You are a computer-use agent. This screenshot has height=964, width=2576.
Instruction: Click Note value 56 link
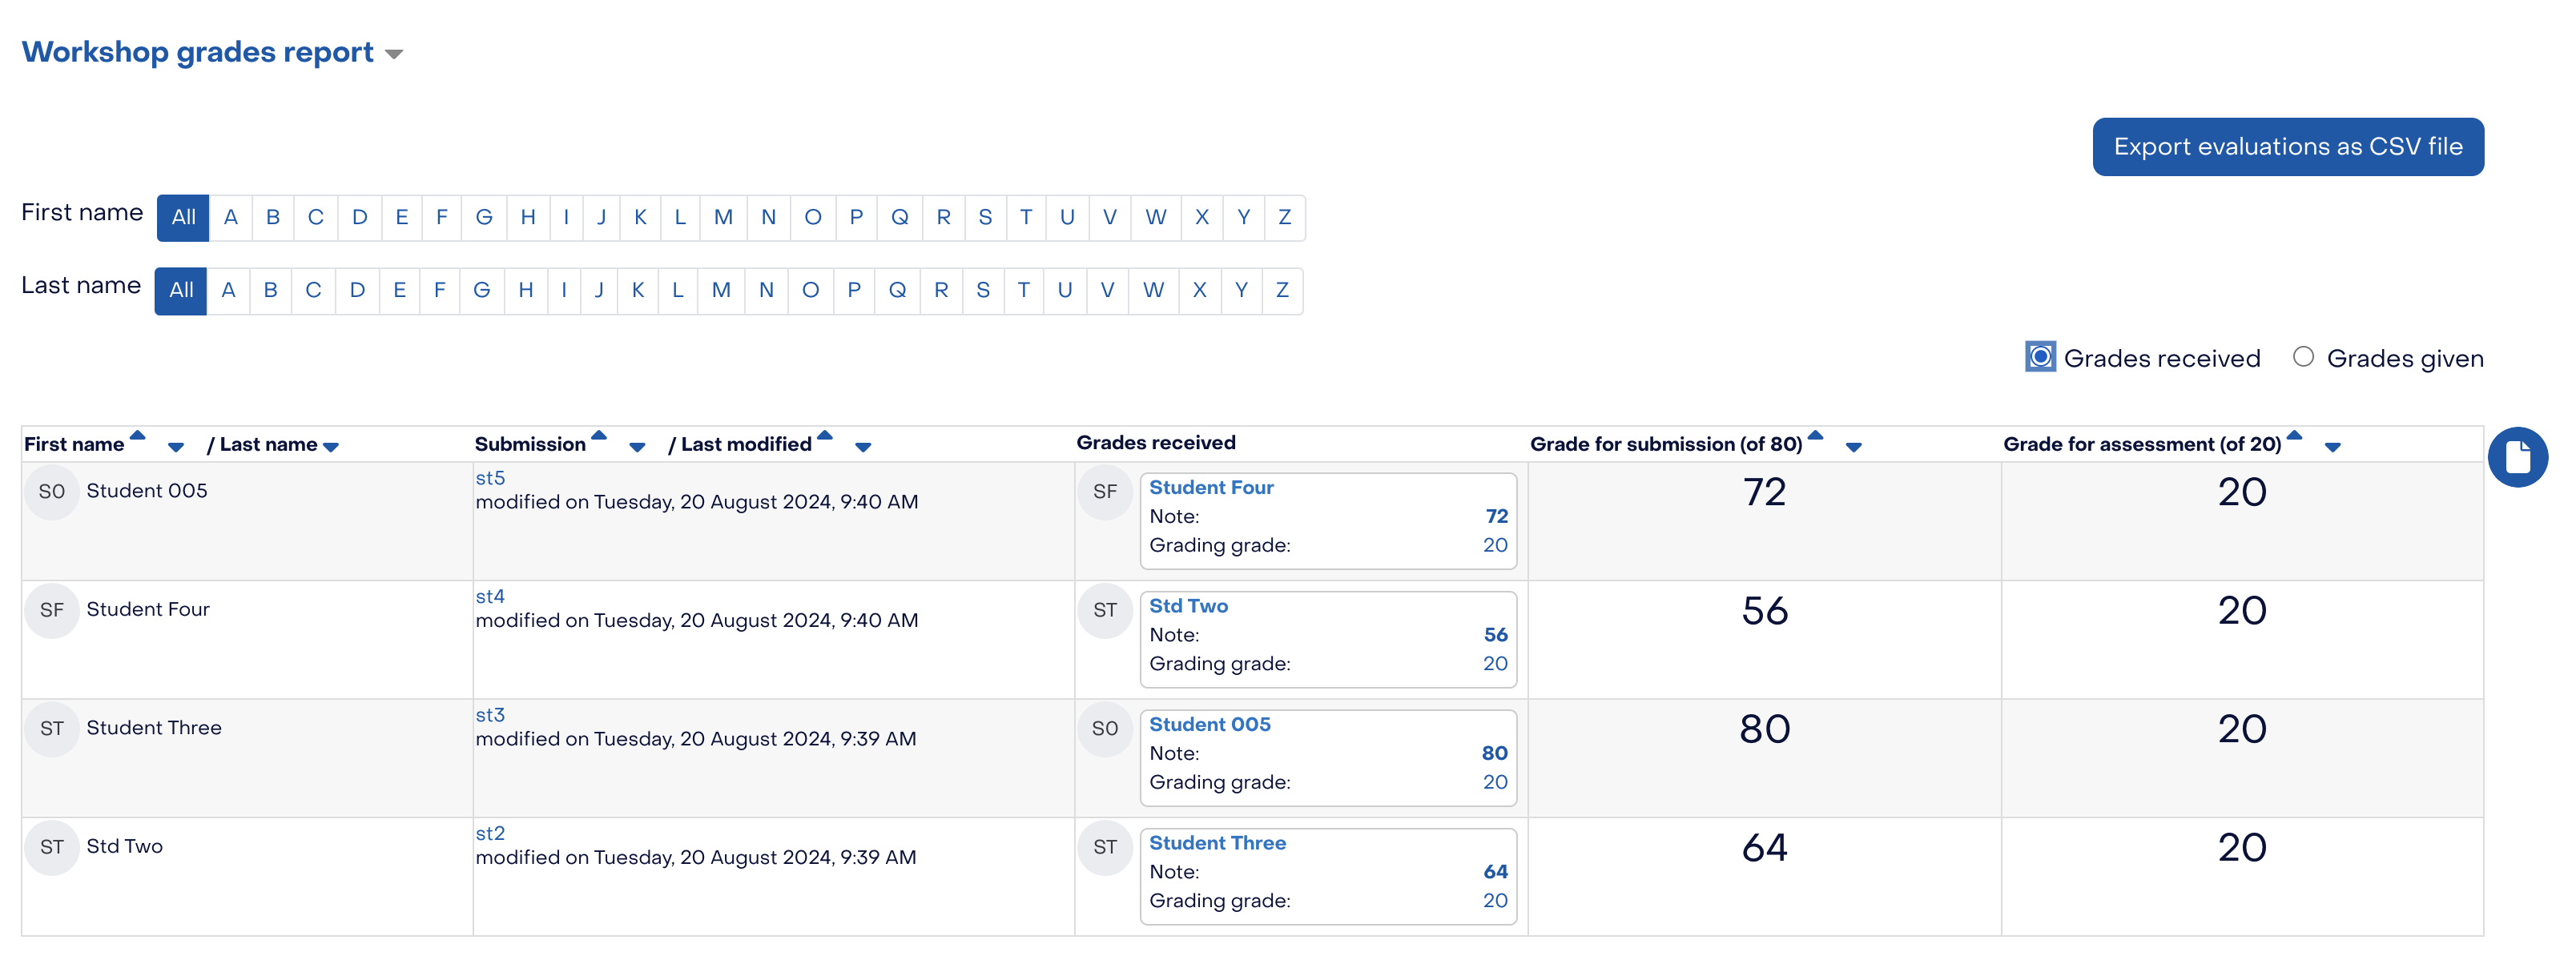point(1495,635)
